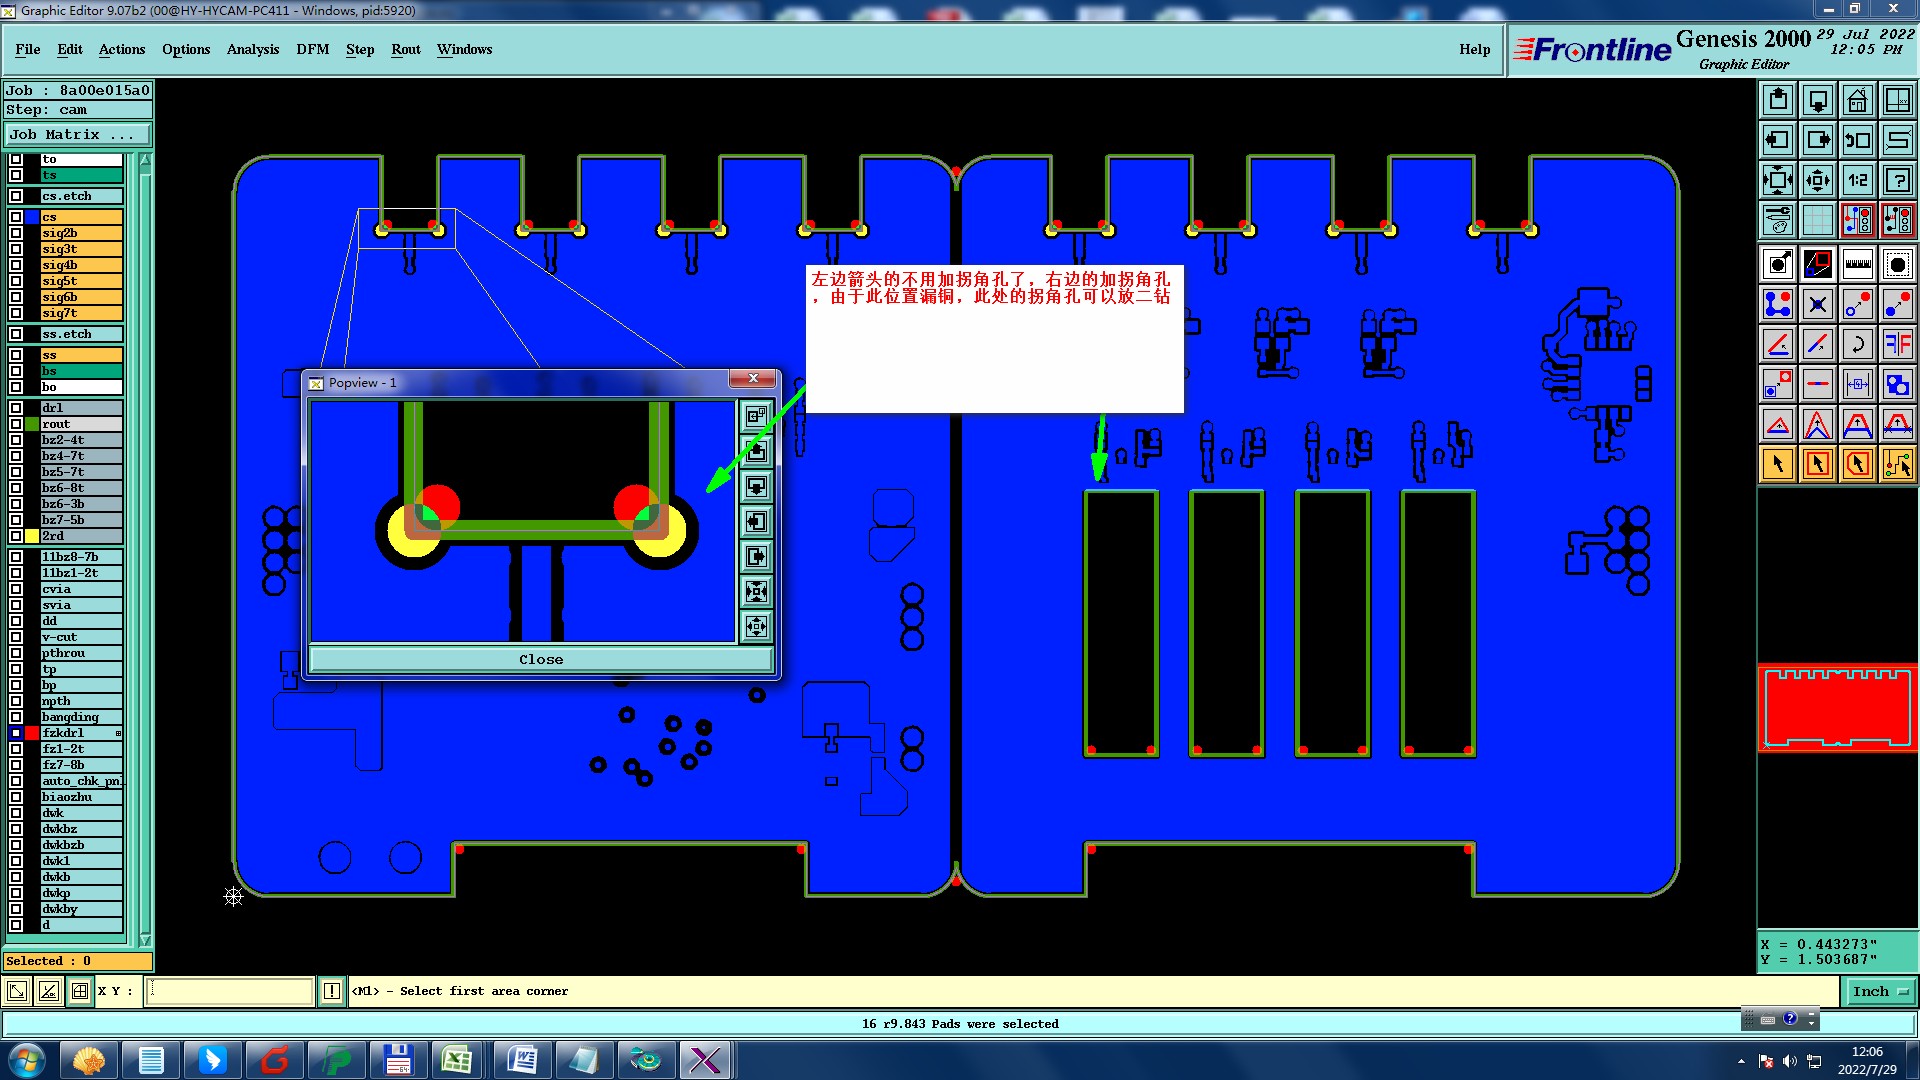
Task: Select the measure ruler tool
Action: coord(1857,264)
